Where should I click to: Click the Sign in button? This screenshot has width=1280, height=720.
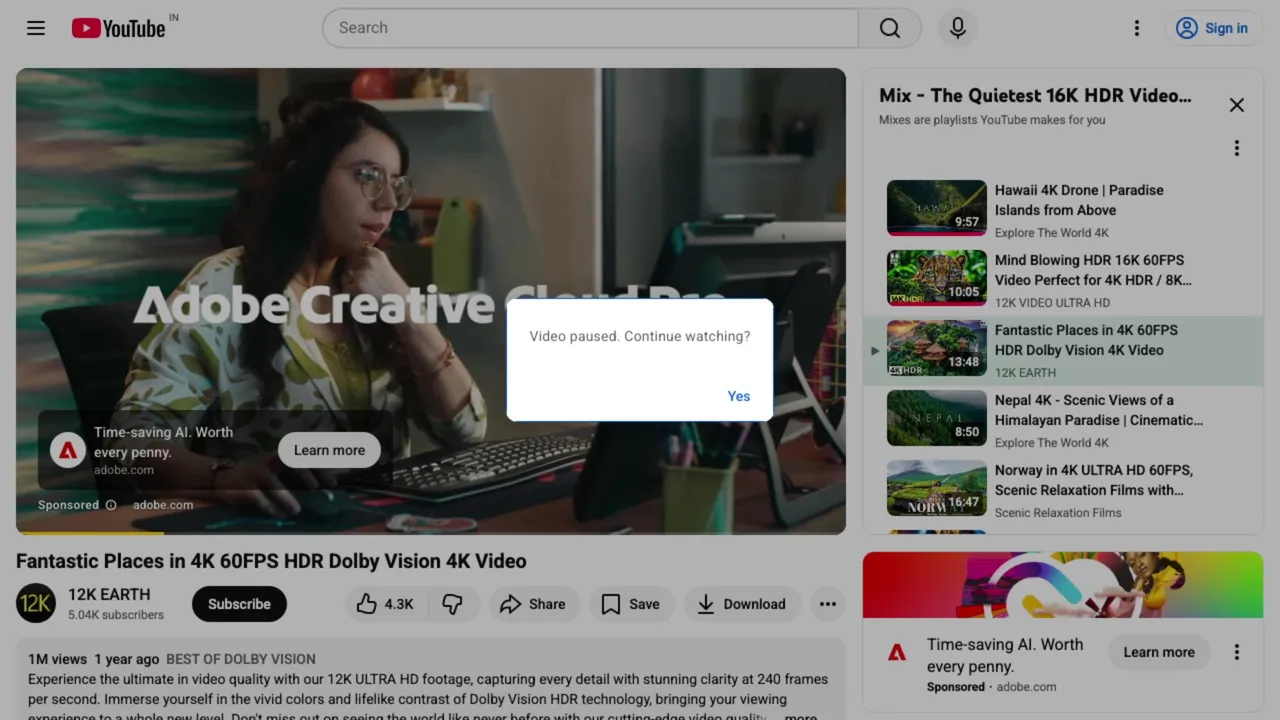tap(1212, 28)
